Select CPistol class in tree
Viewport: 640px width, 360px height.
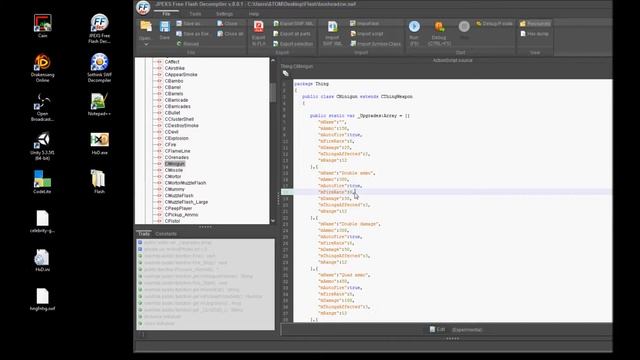coord(172,221)
